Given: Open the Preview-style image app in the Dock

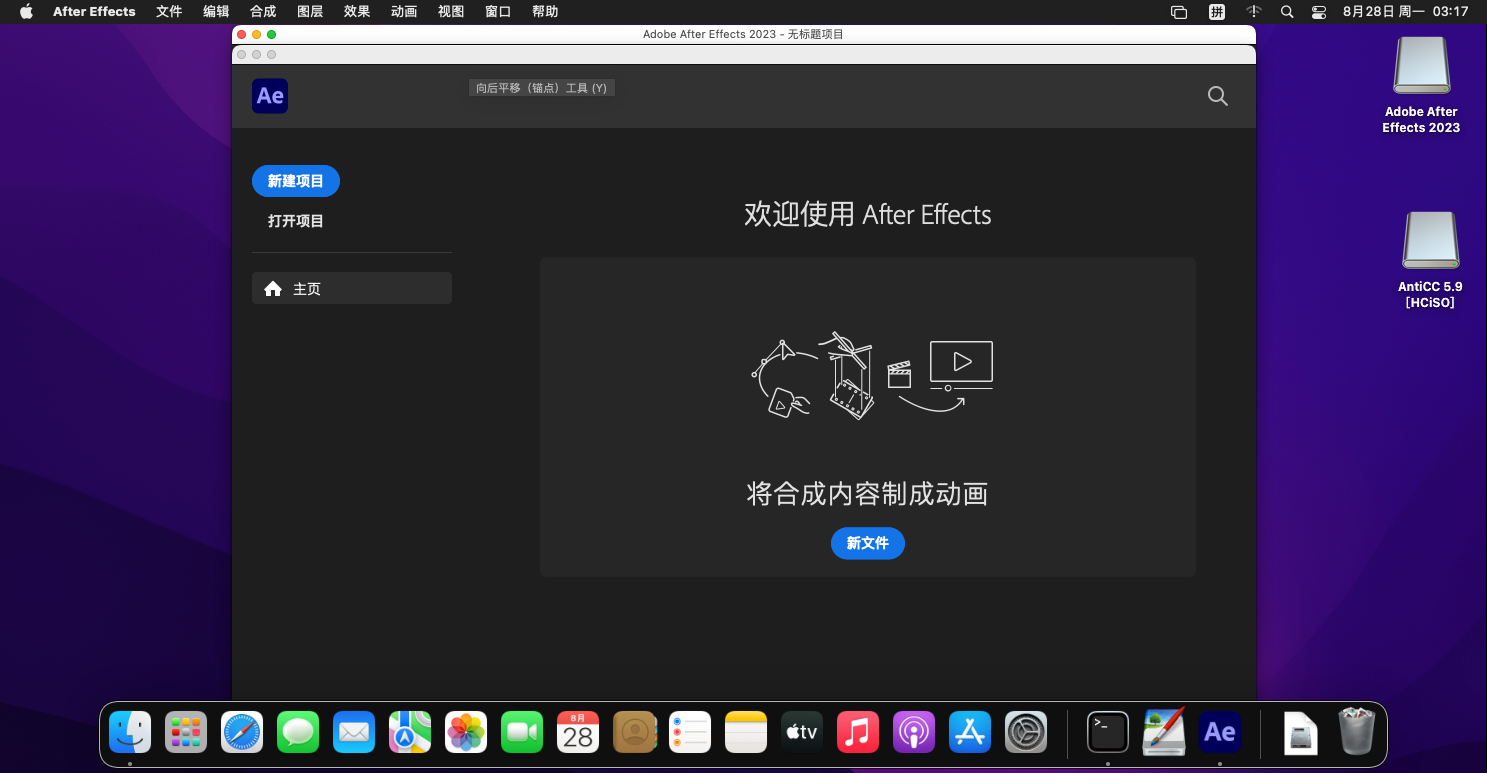Looking at the screenshot, I should [x=1164, y=732].
